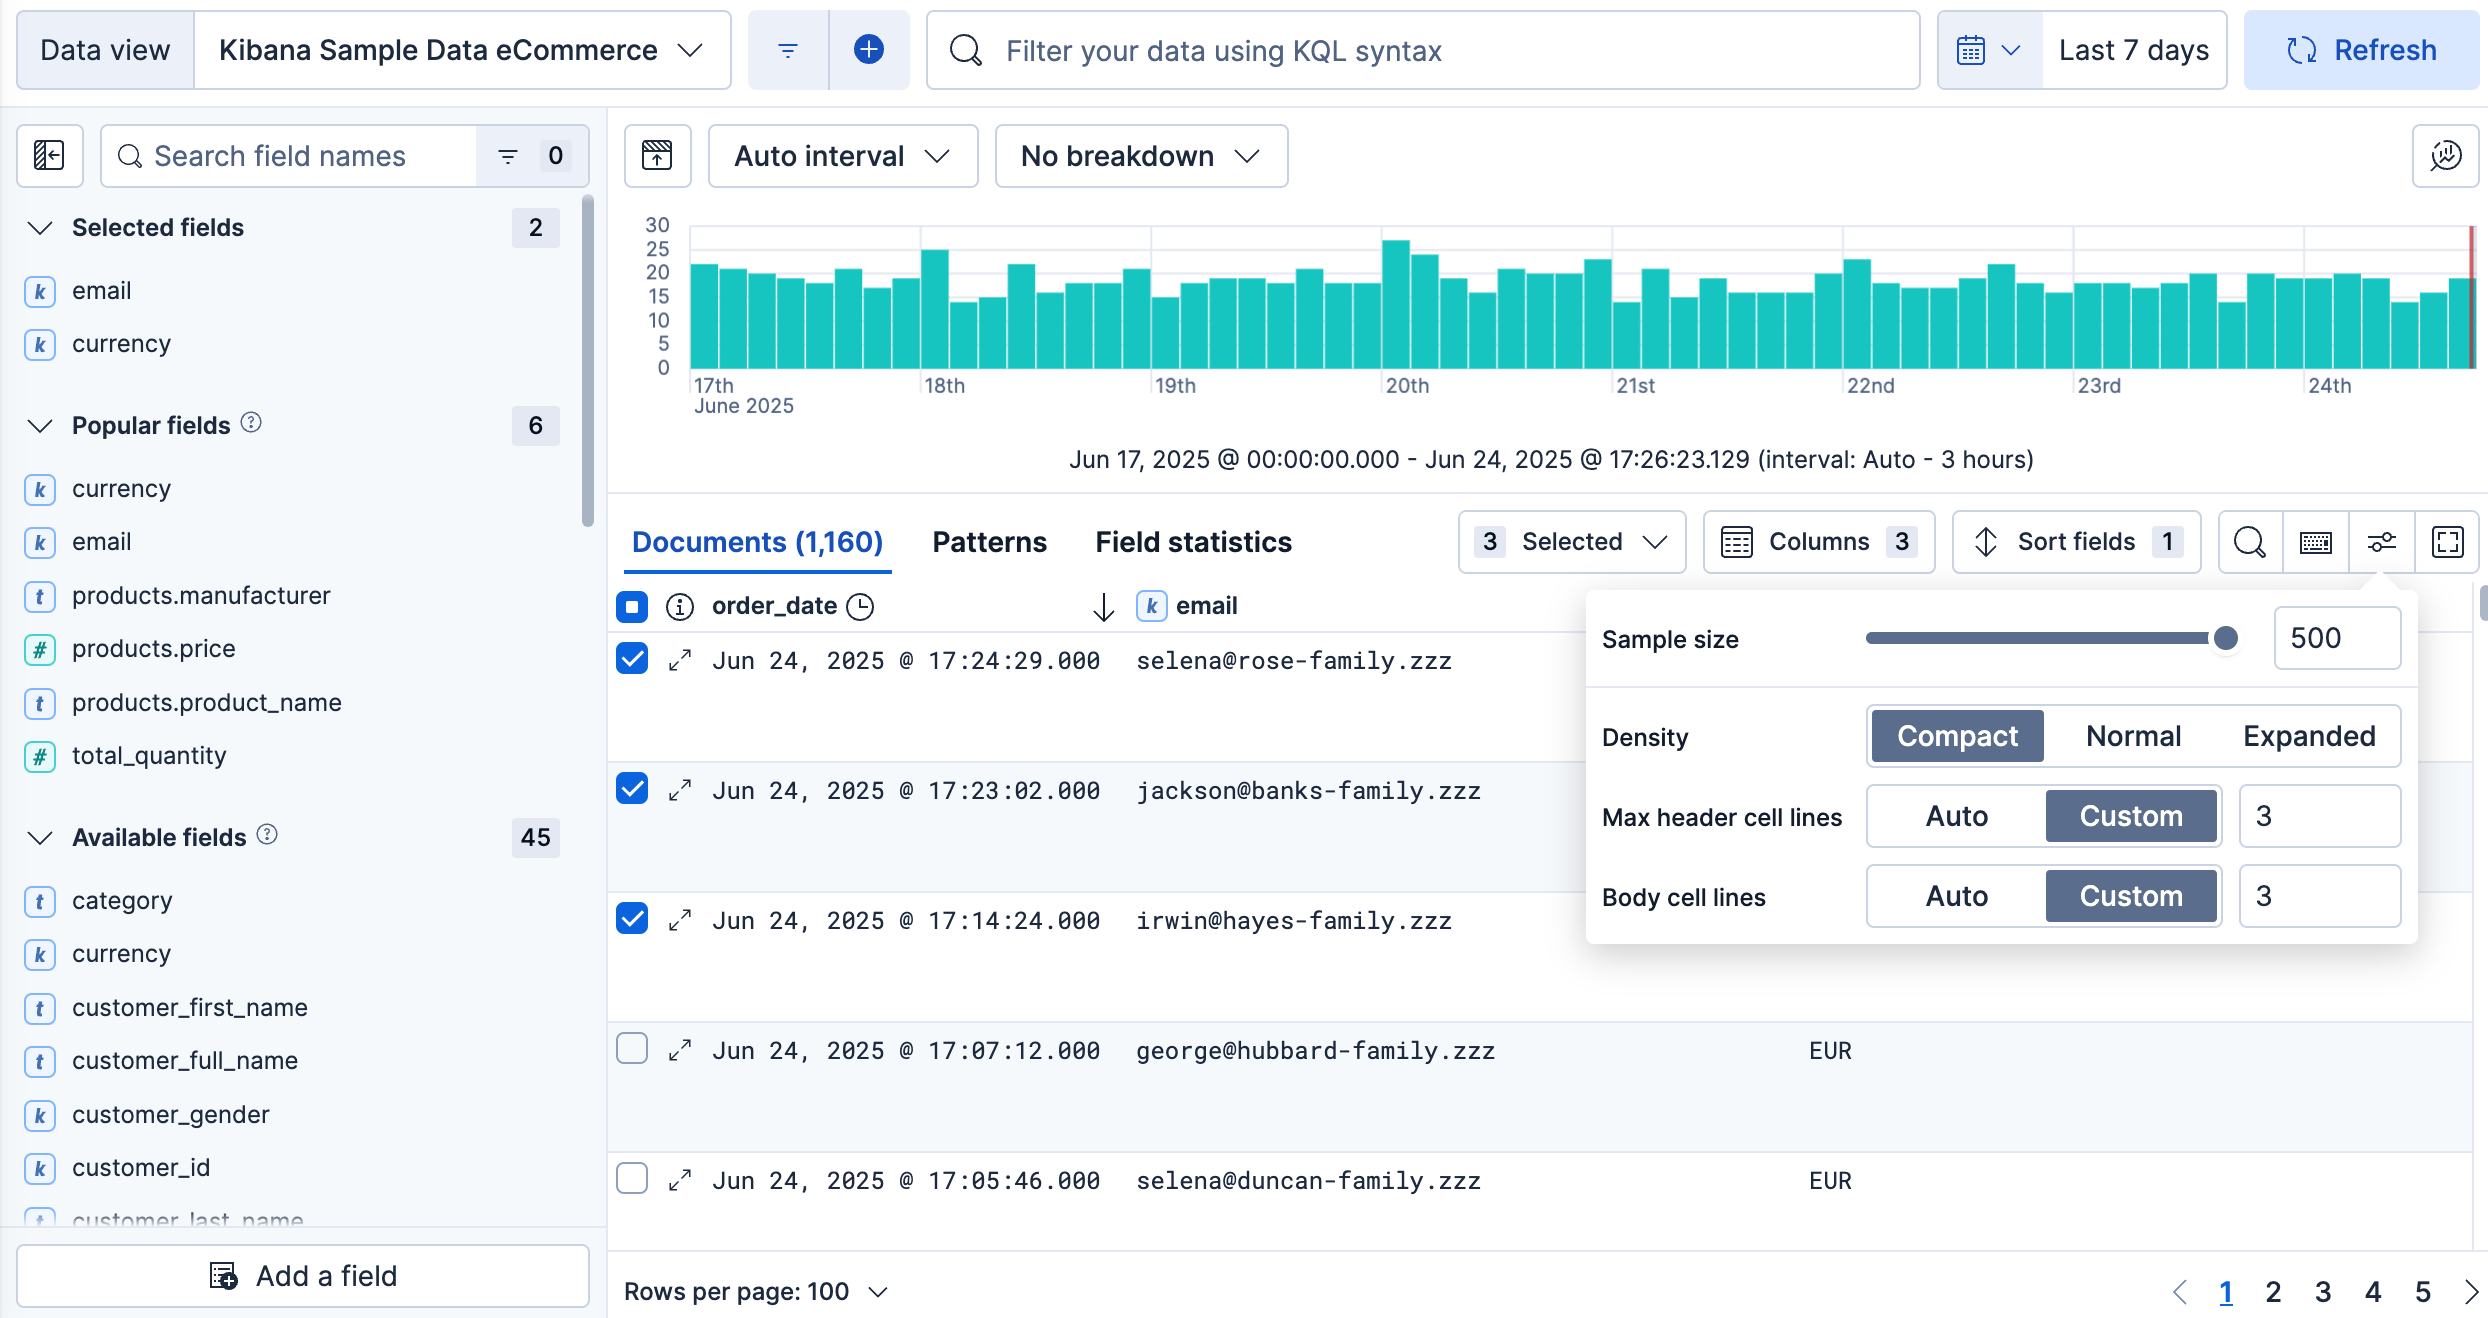Open in-table search magnifier icon
This screenshot has width=2488, height=1318.
coord(2250,542)
